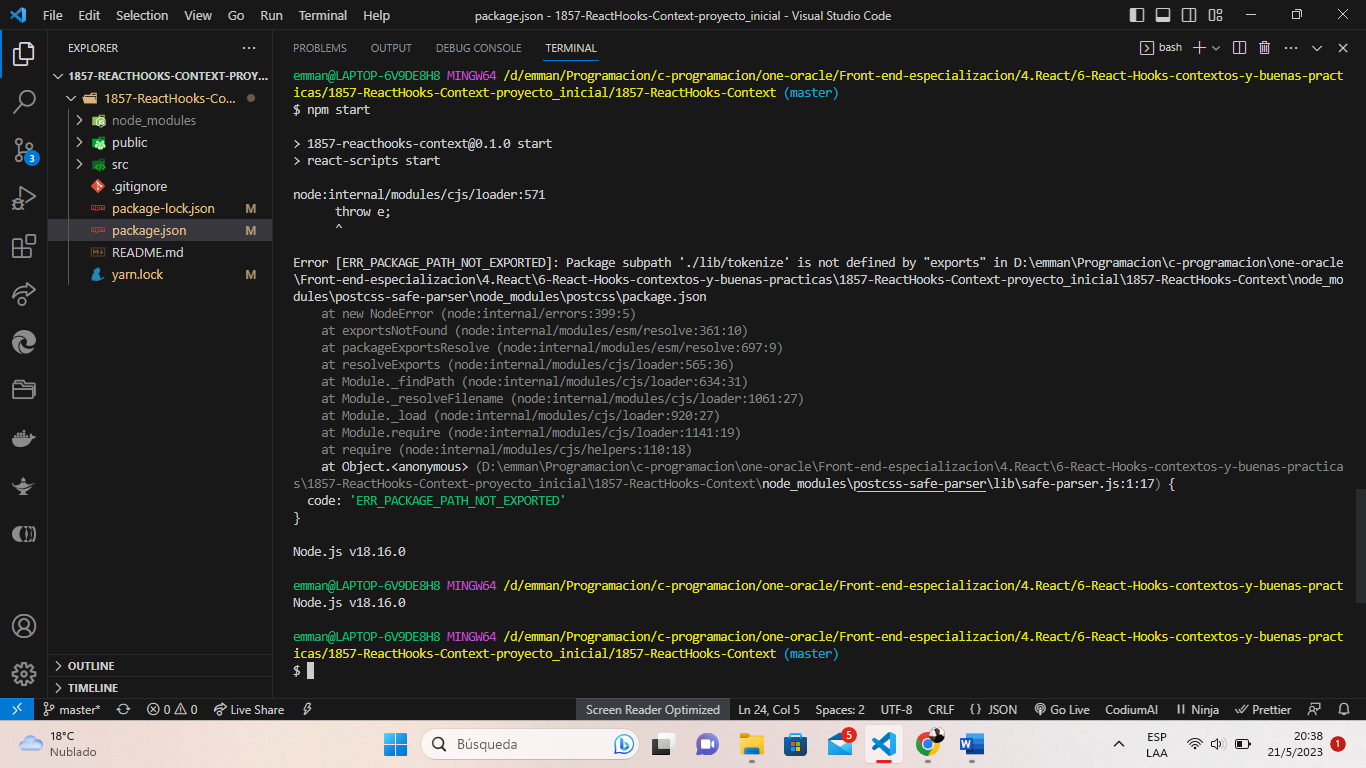Open the Edit menu

[89, 15]
